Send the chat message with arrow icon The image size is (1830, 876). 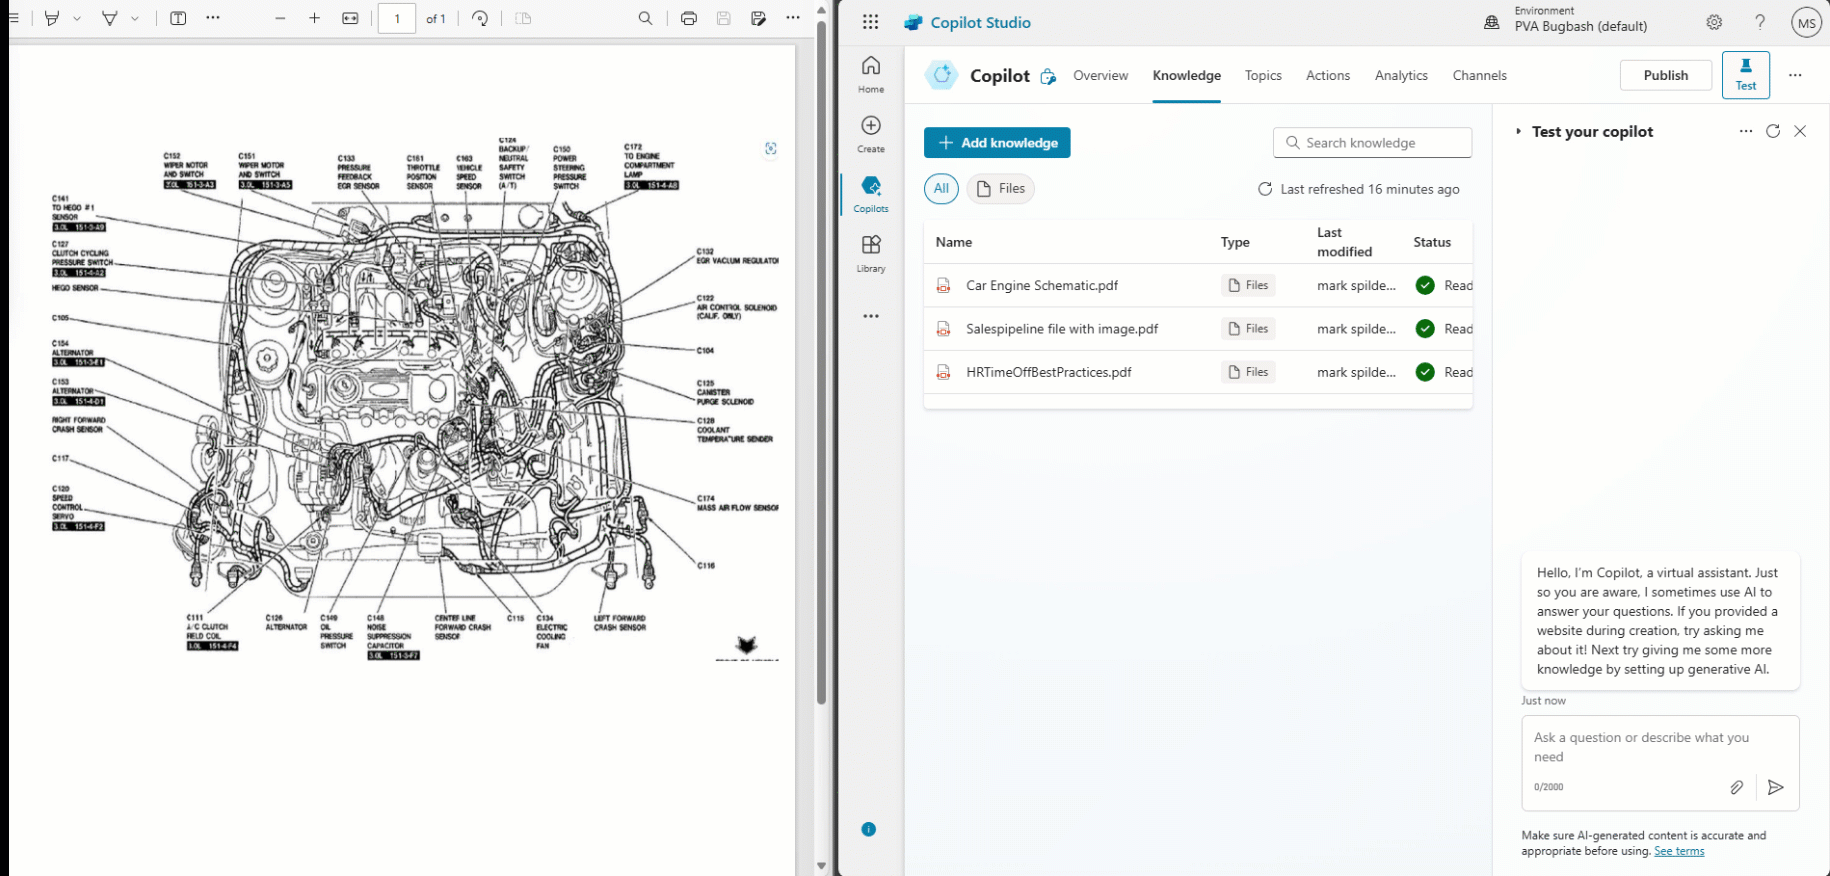point(1775,787)
